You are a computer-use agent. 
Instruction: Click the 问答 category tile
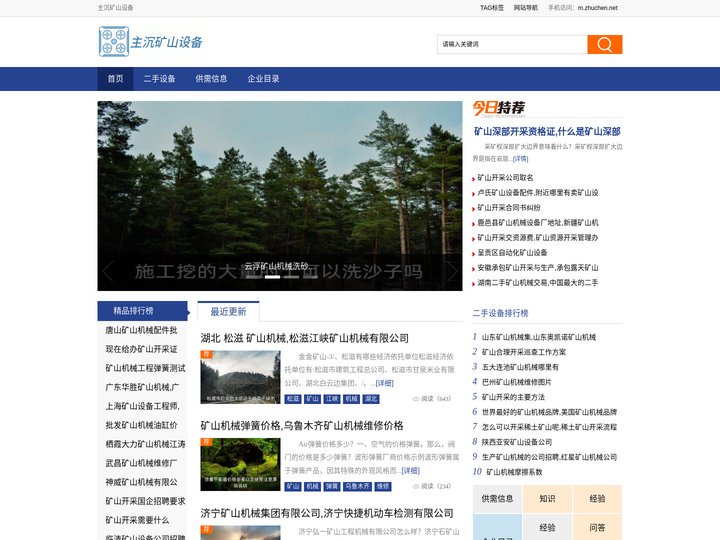[x=597, y=528]
